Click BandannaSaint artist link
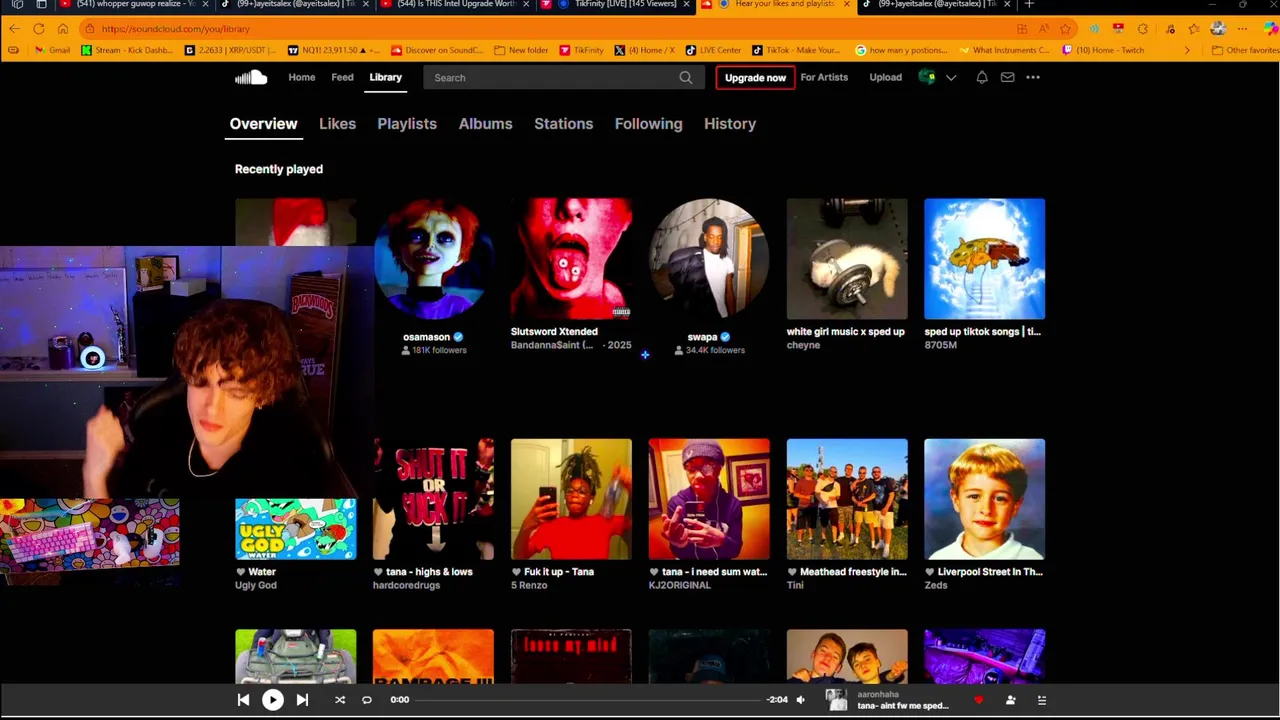Screen dimensions: 1280x720 point(551,346)
